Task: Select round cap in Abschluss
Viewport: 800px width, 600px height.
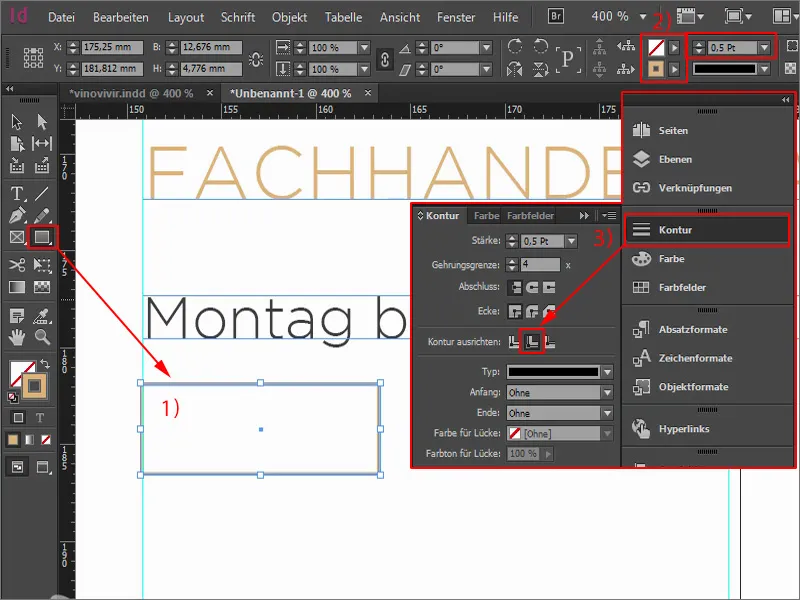Action: (532, 288)
